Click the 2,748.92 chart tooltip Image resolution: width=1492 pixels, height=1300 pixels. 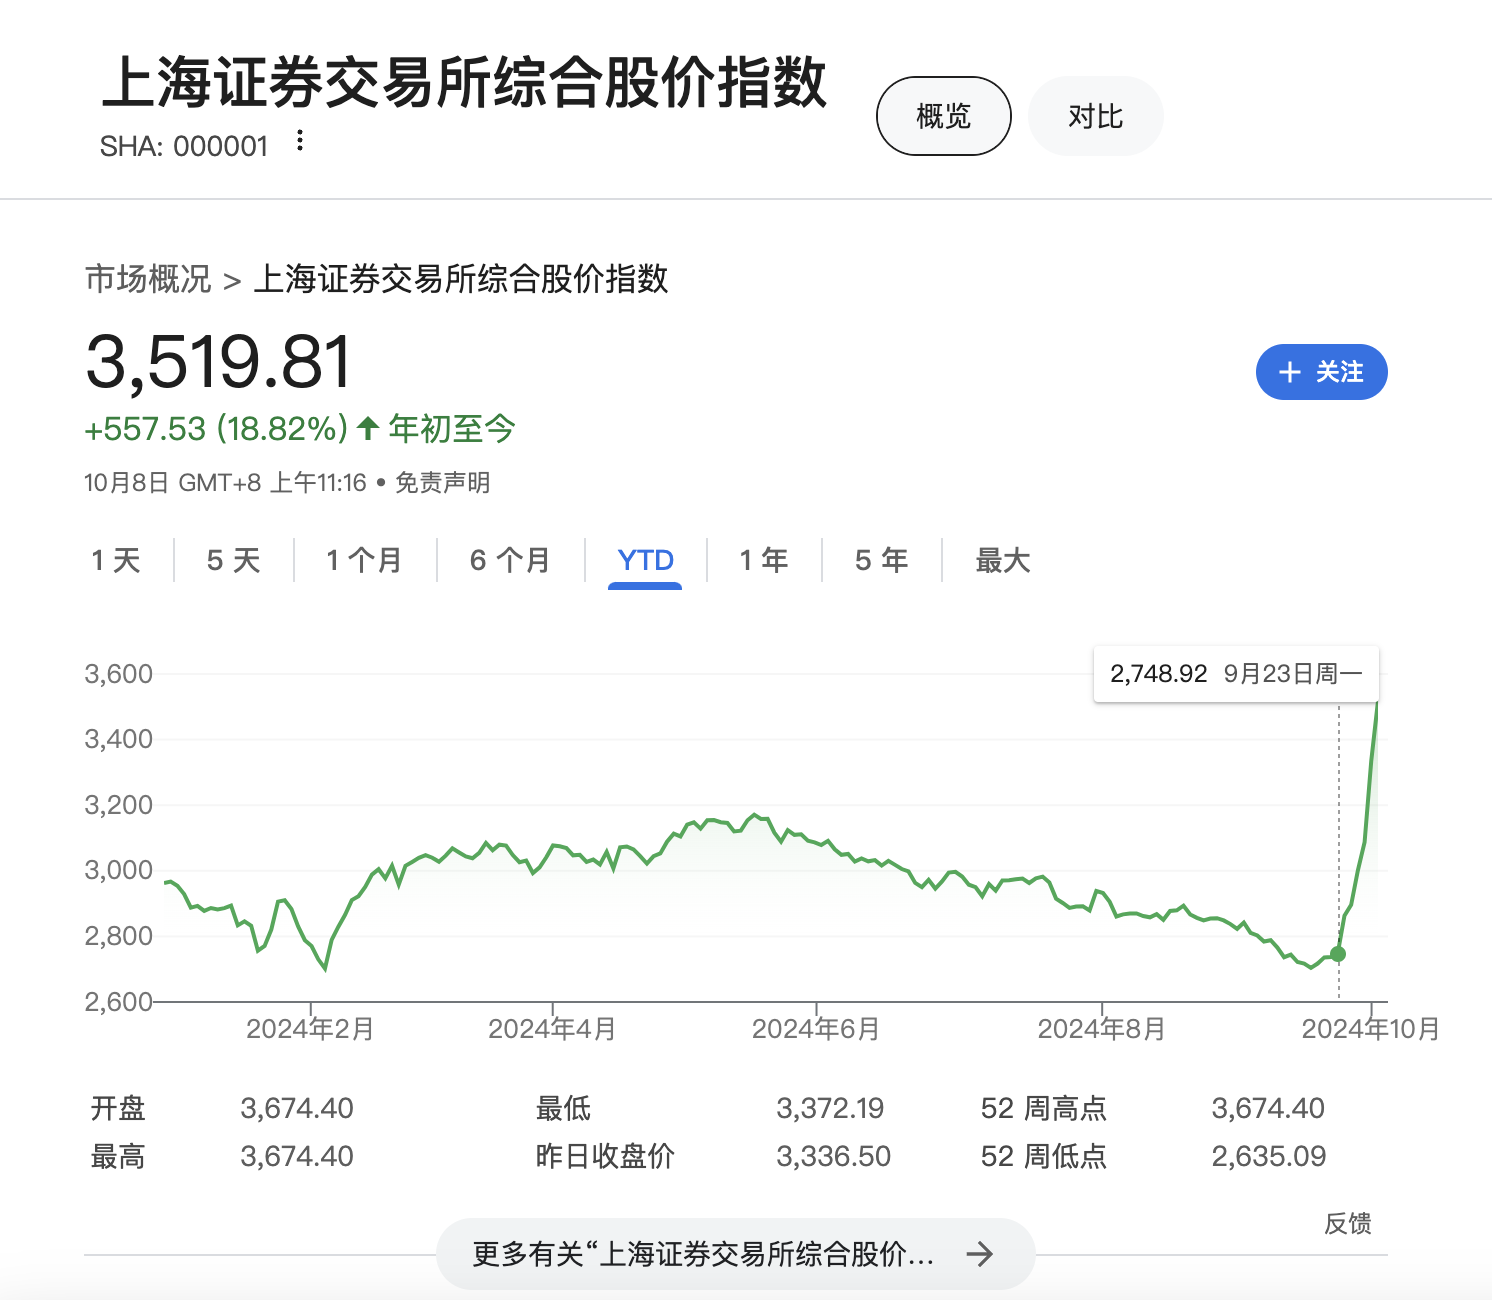point(1236,674)
